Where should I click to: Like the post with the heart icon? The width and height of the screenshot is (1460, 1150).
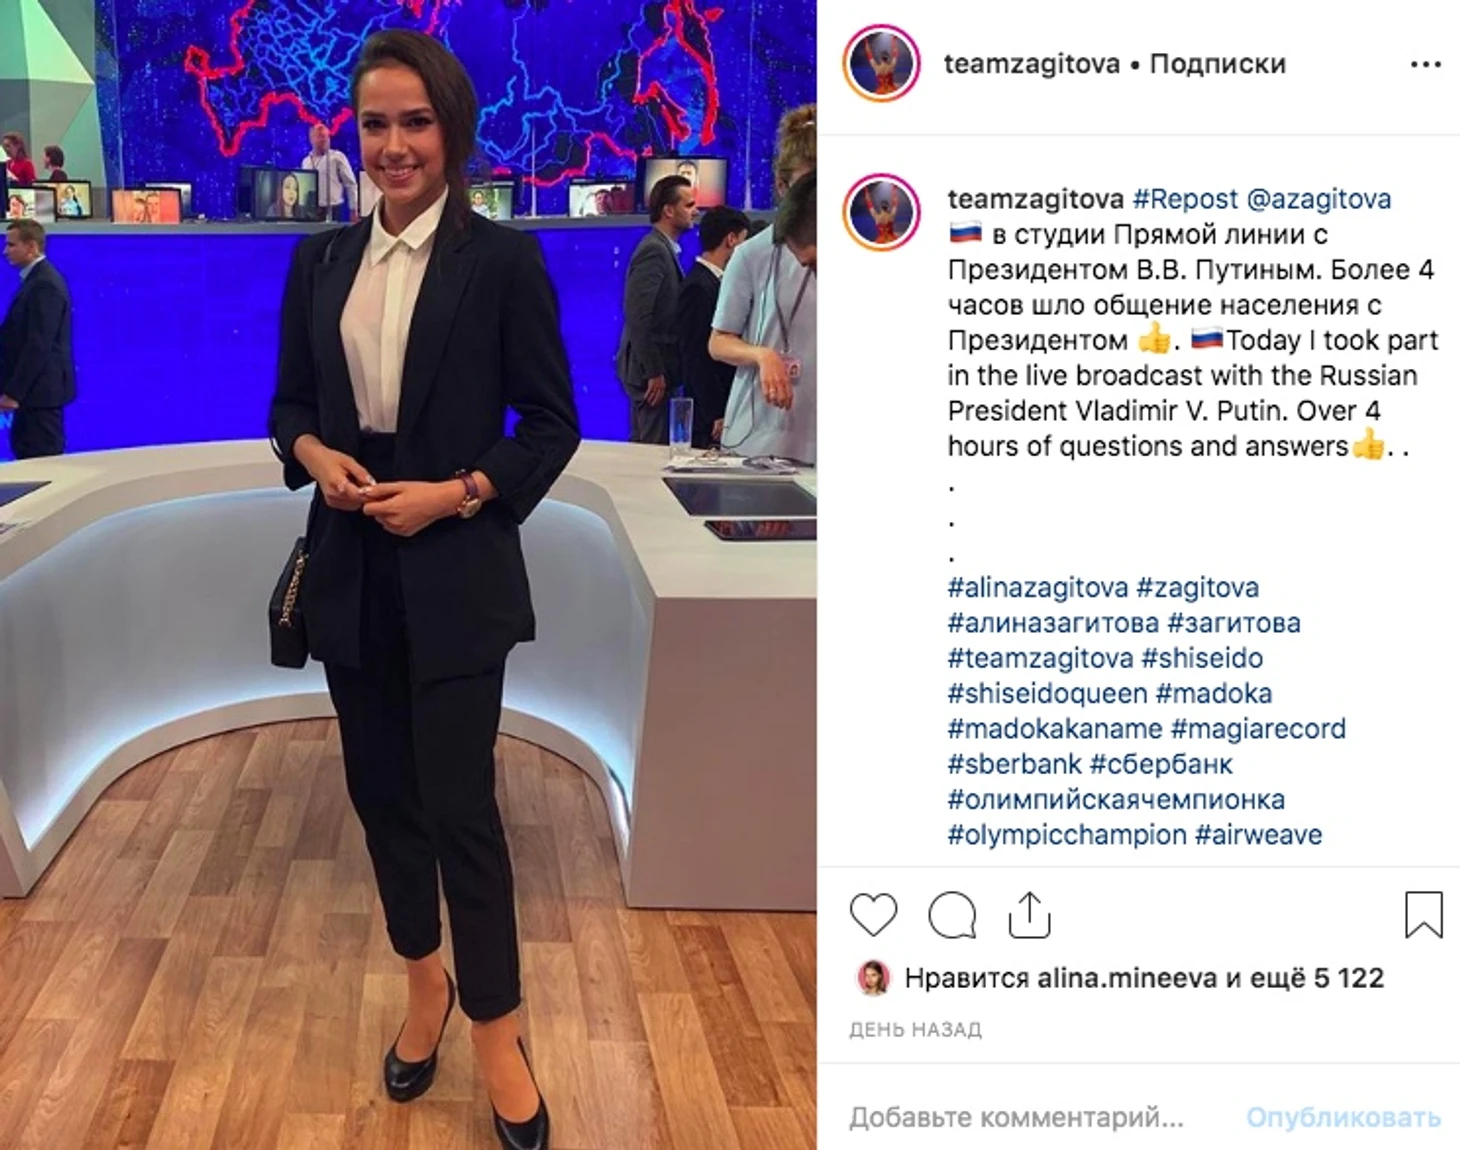click(x=873, y=915)
